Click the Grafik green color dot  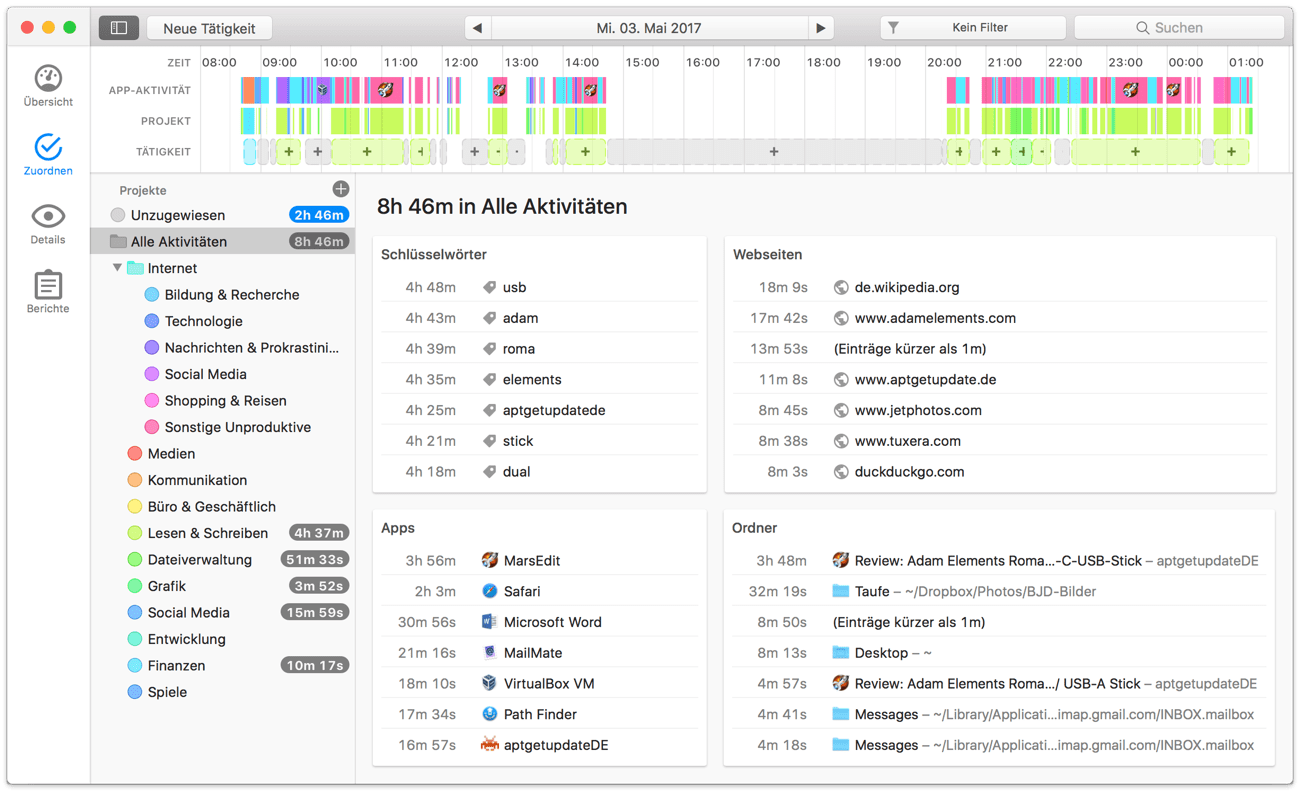(x=135, y=586)
